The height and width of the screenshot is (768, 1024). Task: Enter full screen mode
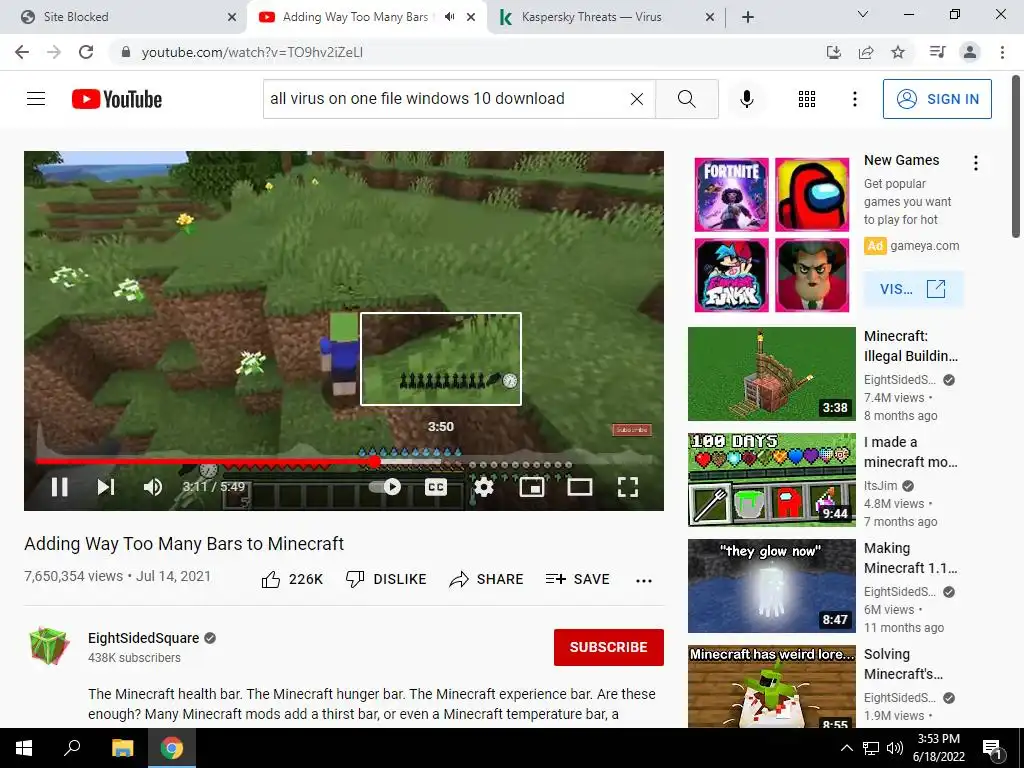pos(628,487)
